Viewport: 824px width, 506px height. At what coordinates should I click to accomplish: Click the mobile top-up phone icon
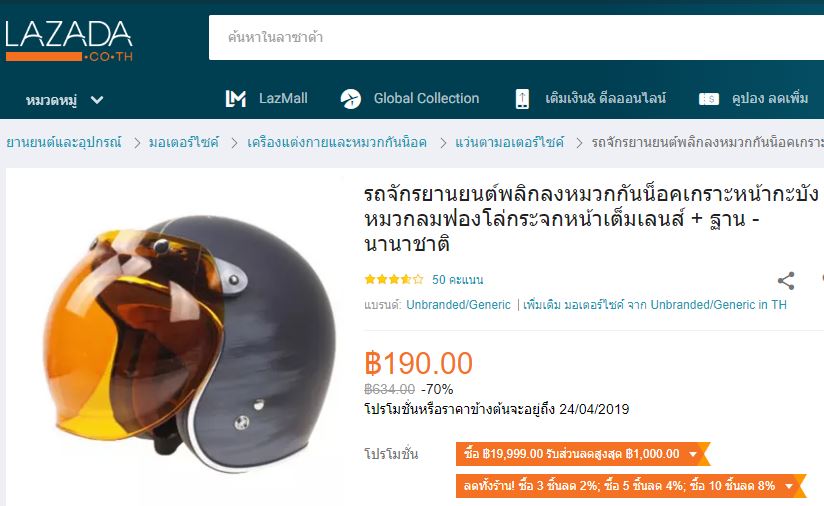tap(522, 99)
